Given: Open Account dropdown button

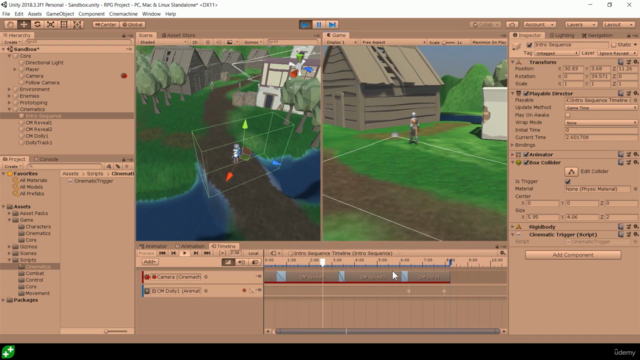Looking at the screenshot, I should [540, 25].
